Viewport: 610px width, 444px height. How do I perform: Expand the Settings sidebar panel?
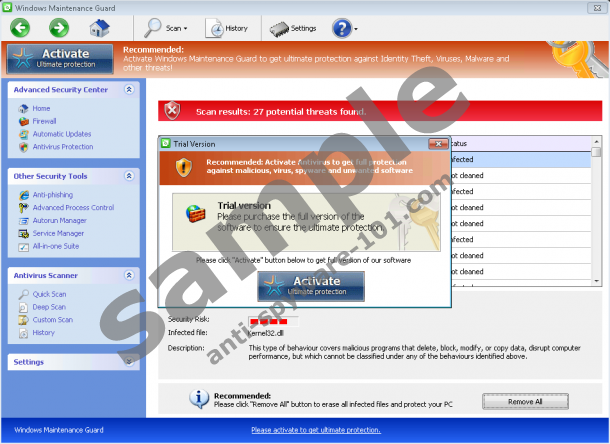128,362
